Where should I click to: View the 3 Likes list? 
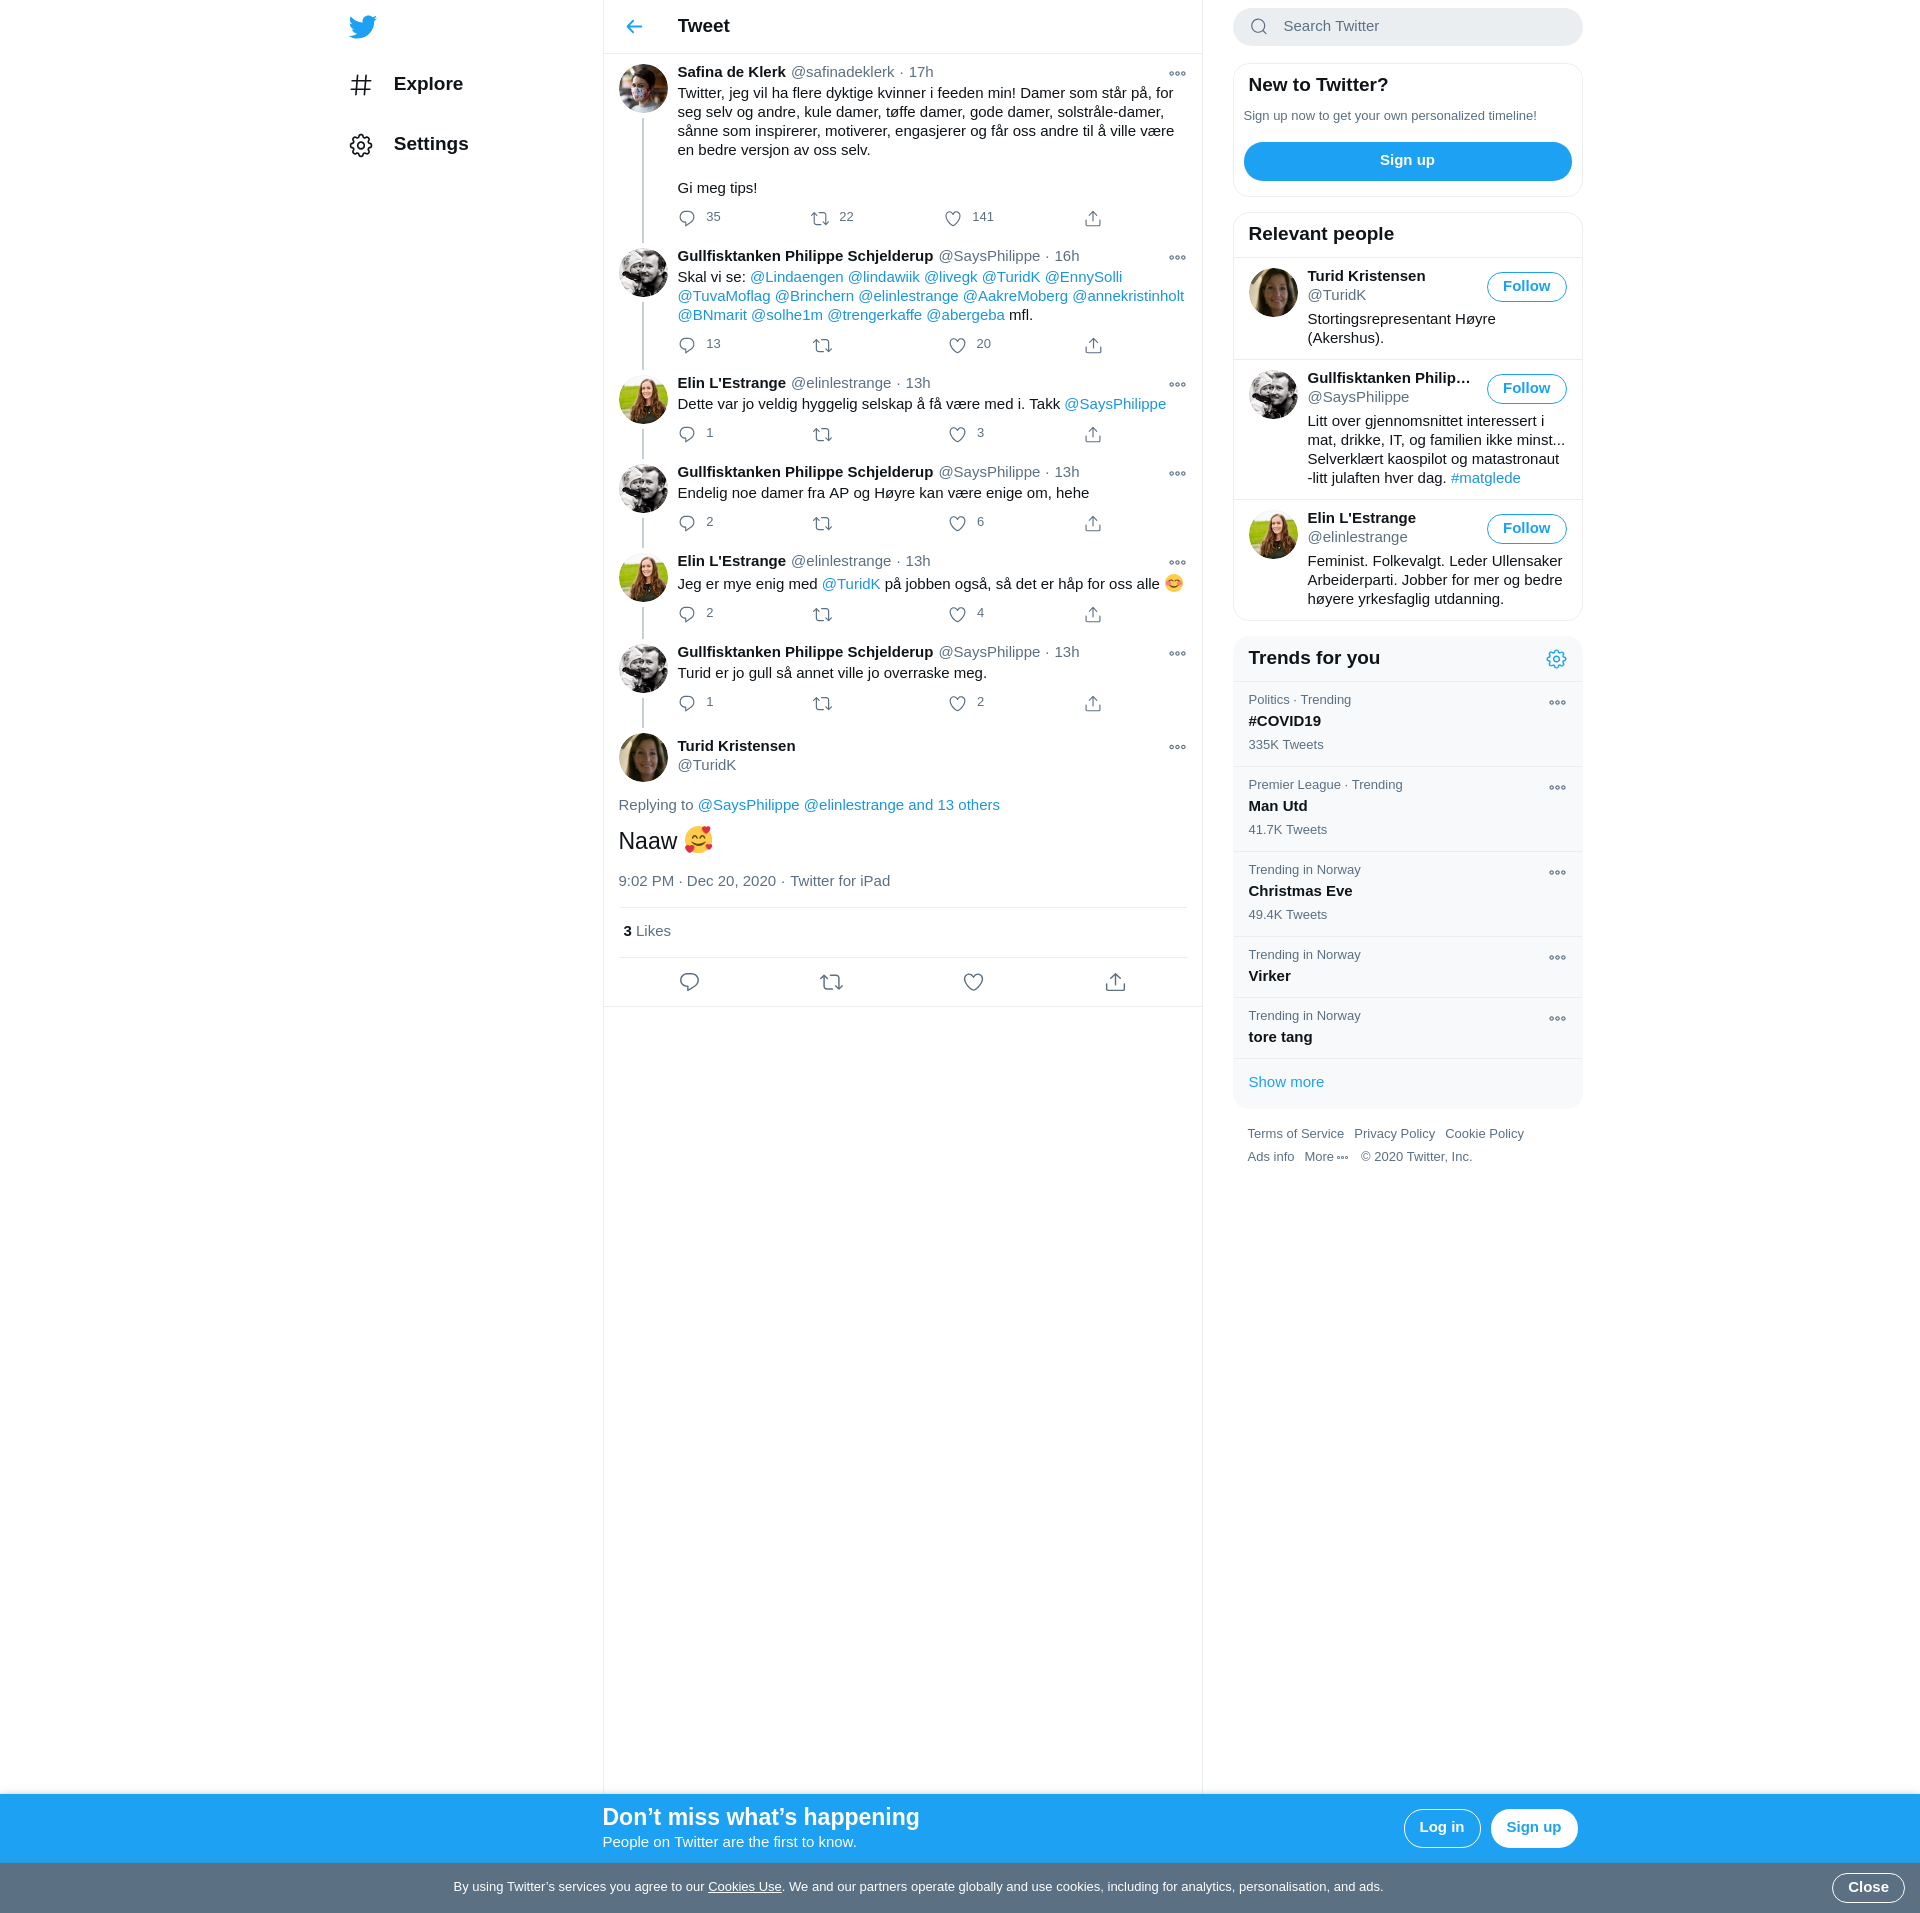(647, 931)
